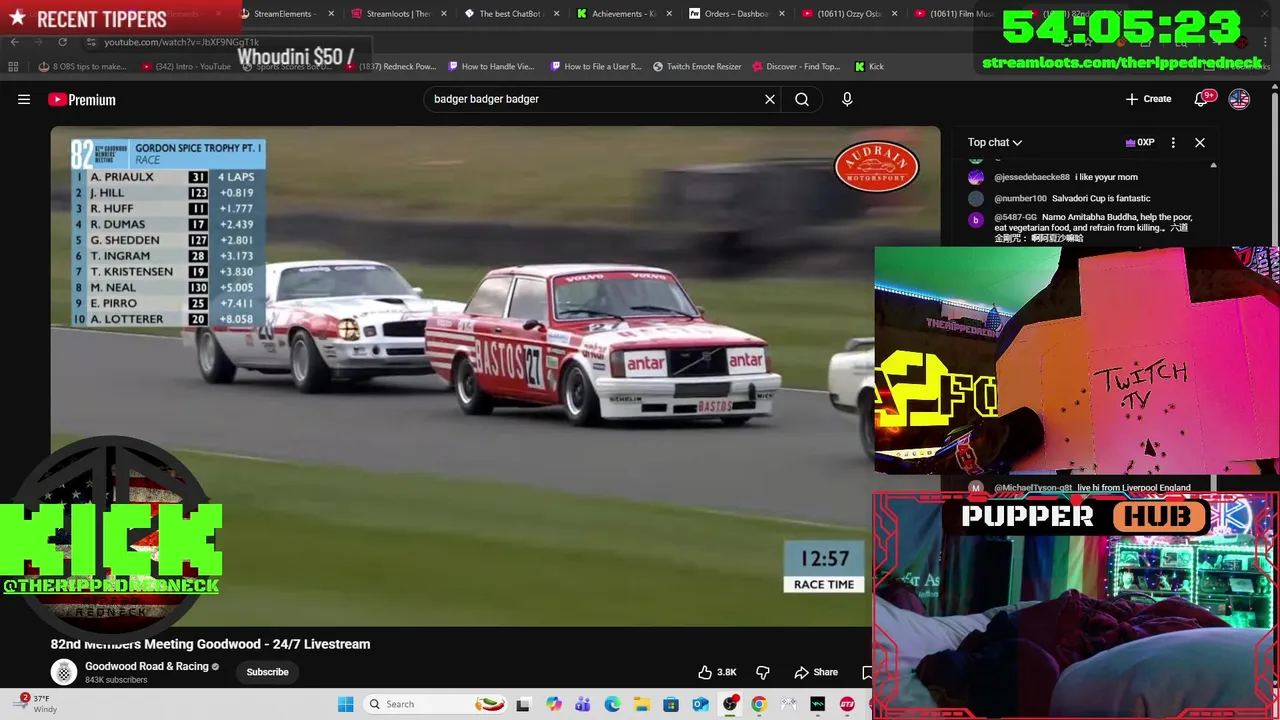Clear the badger badger badger search text
1280x720 pixels.
[770, 99]
